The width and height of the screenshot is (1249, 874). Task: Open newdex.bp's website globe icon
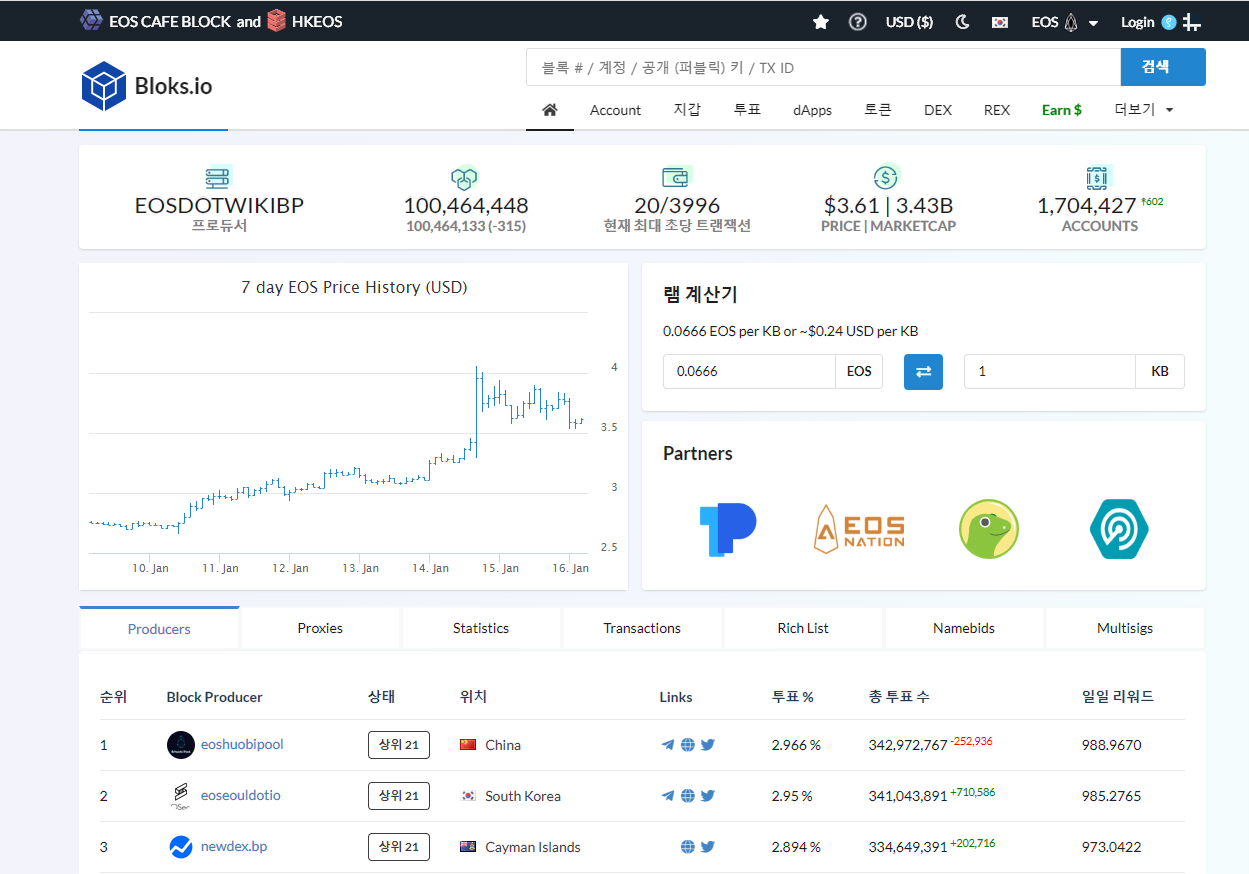pyautogui.click(x=688, y=846)
